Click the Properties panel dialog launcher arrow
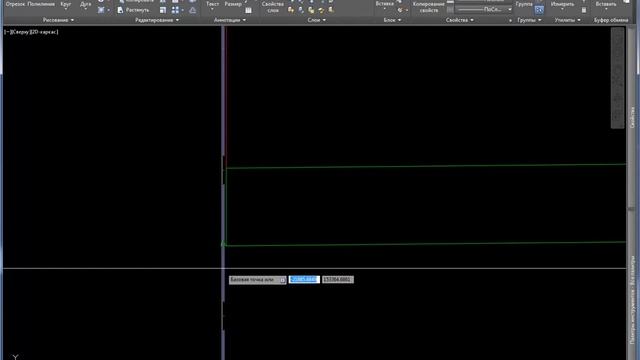 [510, 20]
